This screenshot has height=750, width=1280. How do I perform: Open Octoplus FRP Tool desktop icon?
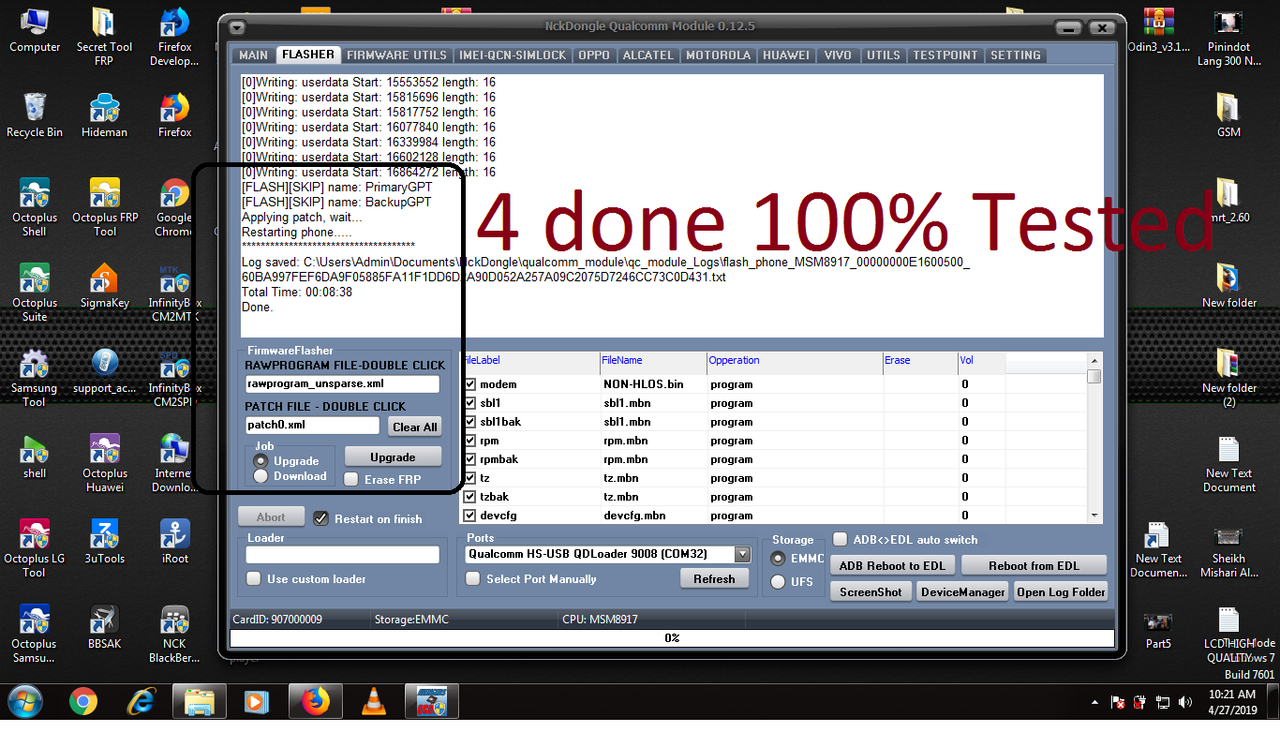pos(104,207)
